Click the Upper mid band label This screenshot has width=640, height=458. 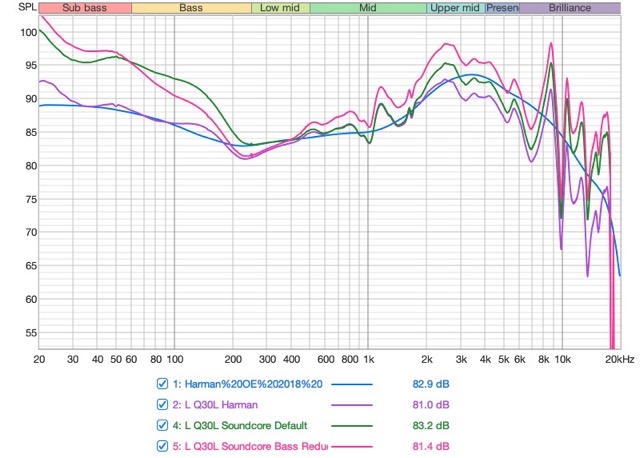pos(456,8)
